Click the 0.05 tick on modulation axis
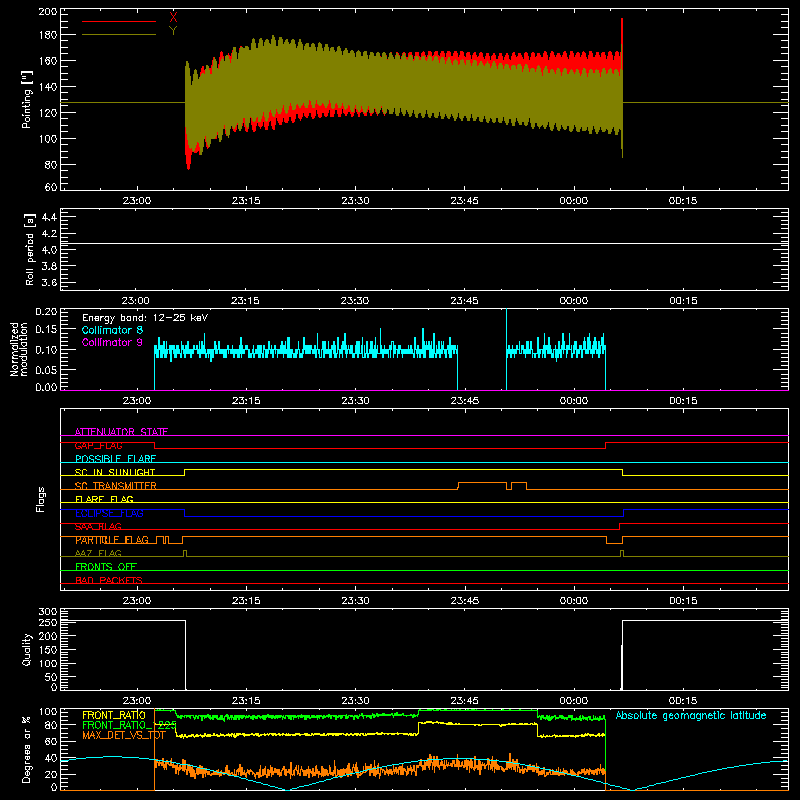The image size is (800, 800). click(x=46, y=369)
